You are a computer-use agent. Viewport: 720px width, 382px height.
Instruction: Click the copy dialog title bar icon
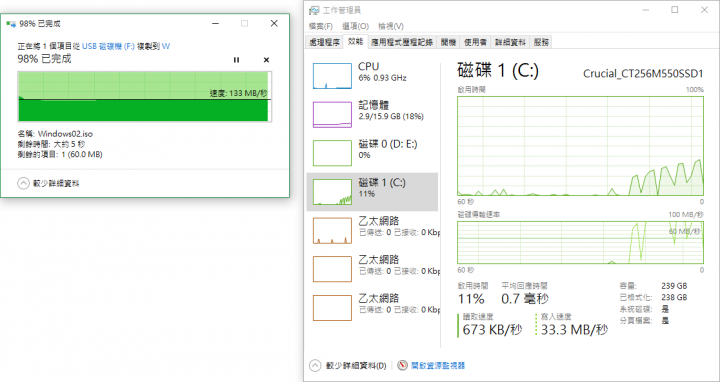tap(11, 23)
